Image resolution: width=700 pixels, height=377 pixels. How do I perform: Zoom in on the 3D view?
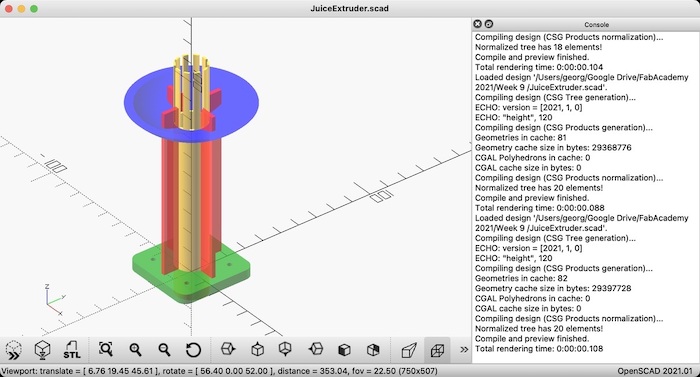tap(135, 350)
